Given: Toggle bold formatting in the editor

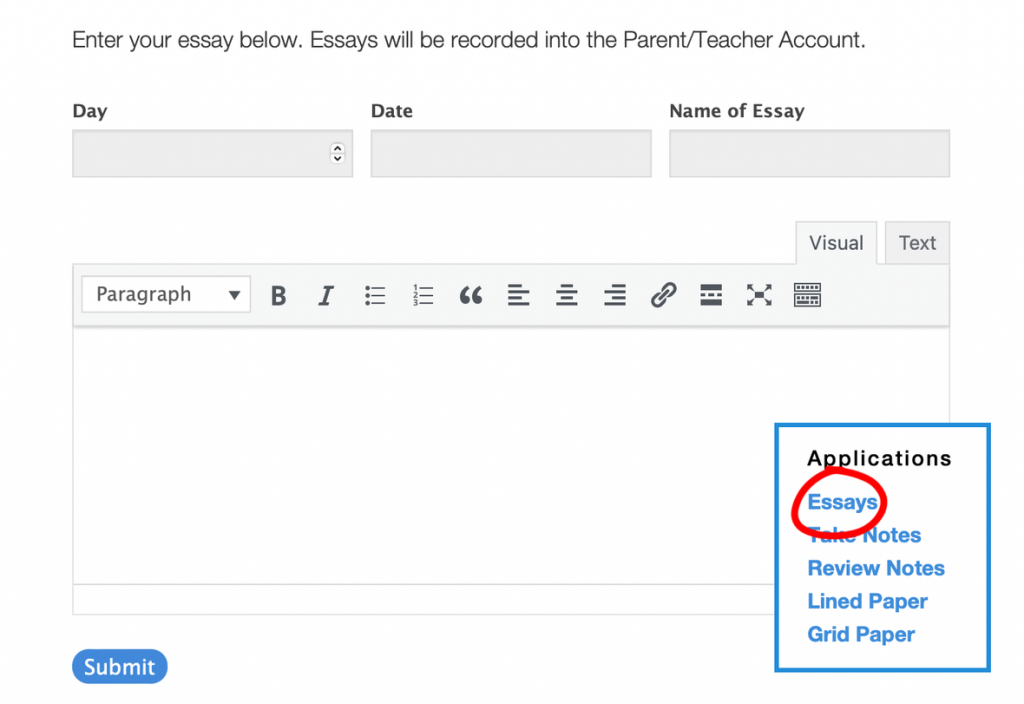Looking at the screenshot, I should tap(279, 295).
